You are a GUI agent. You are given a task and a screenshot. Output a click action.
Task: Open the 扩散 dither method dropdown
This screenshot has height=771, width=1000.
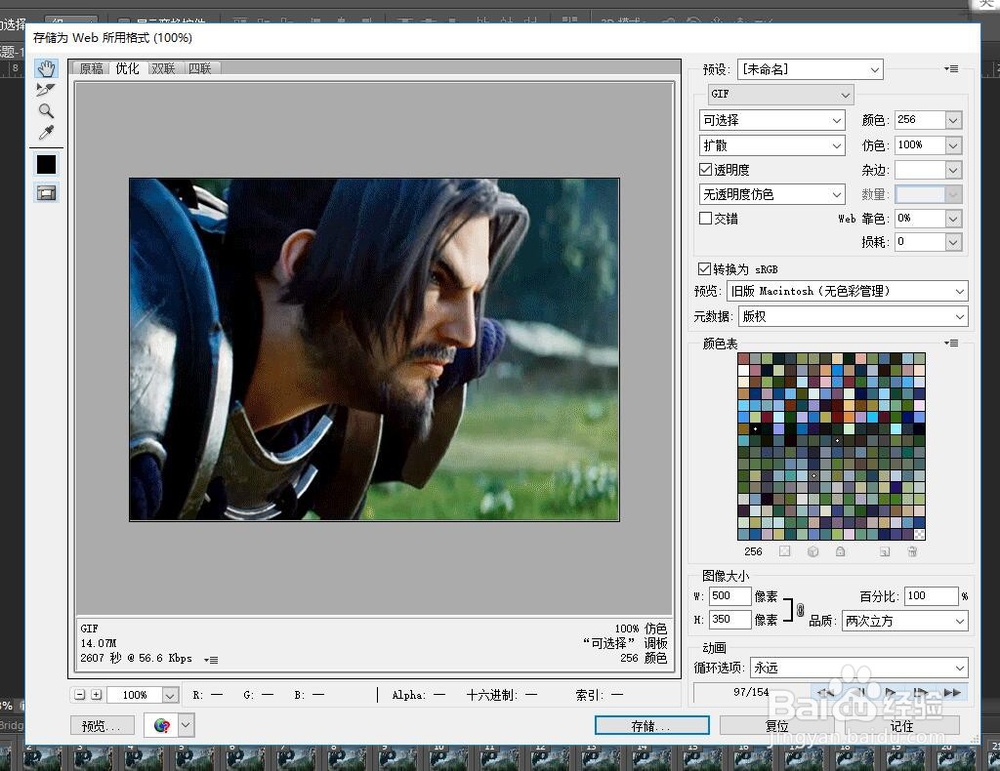pyautogui.click(x=772, y=145)
